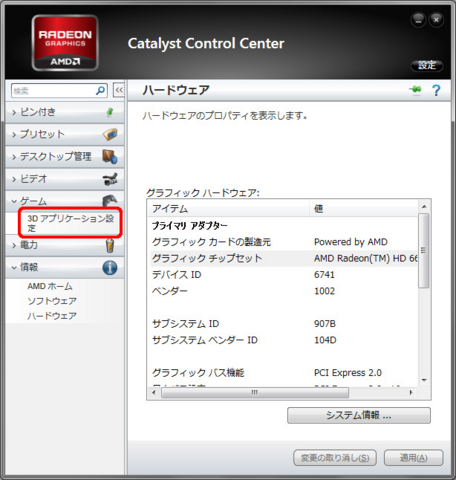Click the 907B value
The width and height of the screenshot is (456, 480).
tap(325, 324)
